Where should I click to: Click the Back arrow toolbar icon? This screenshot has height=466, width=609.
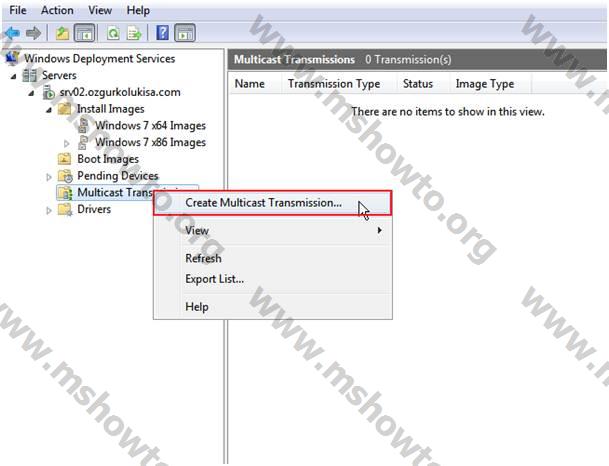point(11,33)
